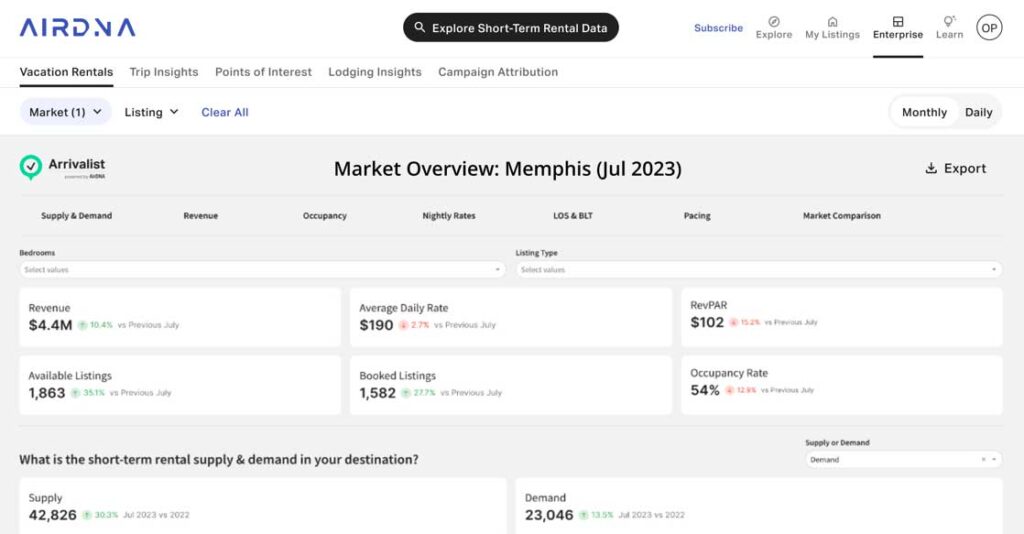The width and height of the screenshot is (1024, 534).
Task: Click the AirDNA logo
Action: tap(77, 28)
